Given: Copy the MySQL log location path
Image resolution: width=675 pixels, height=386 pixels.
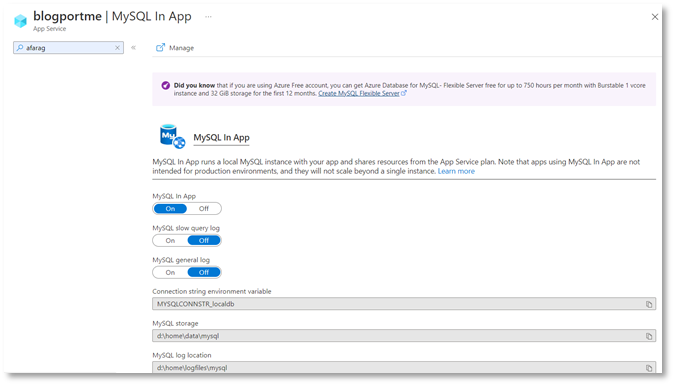Looking at the screenshot, I should point(649,368).
